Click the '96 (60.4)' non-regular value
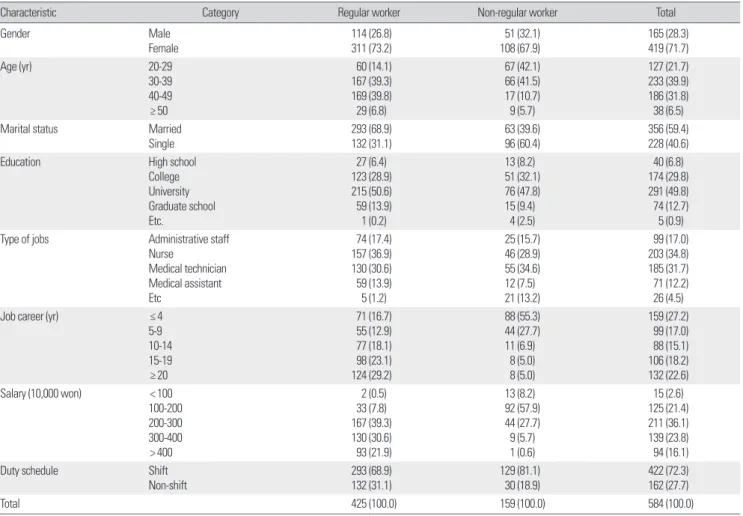This screenshot has height=516, width=743. pos(522,144)
